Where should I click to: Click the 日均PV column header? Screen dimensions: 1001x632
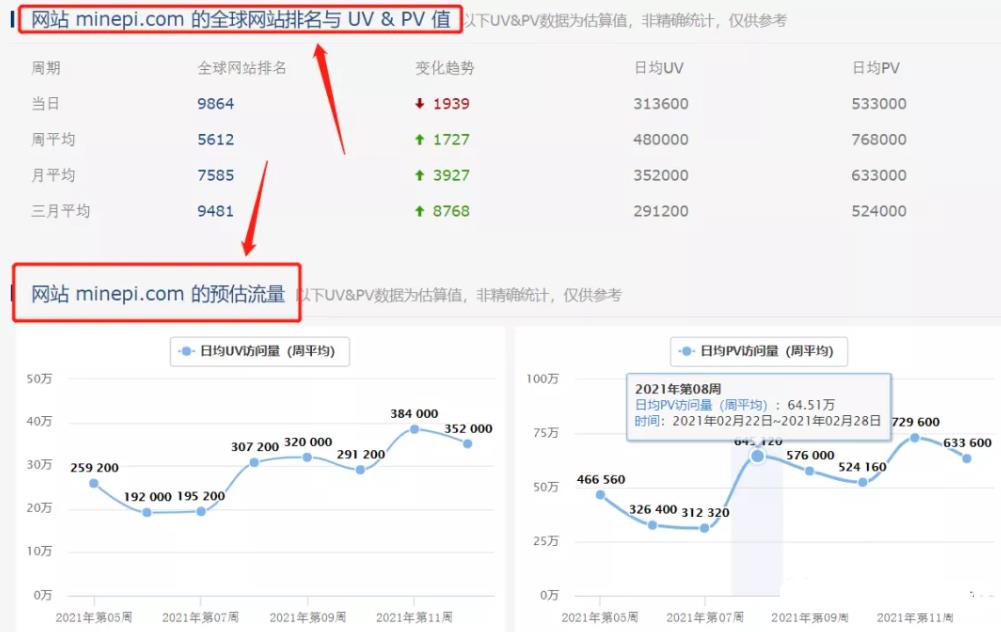(876, 68)
